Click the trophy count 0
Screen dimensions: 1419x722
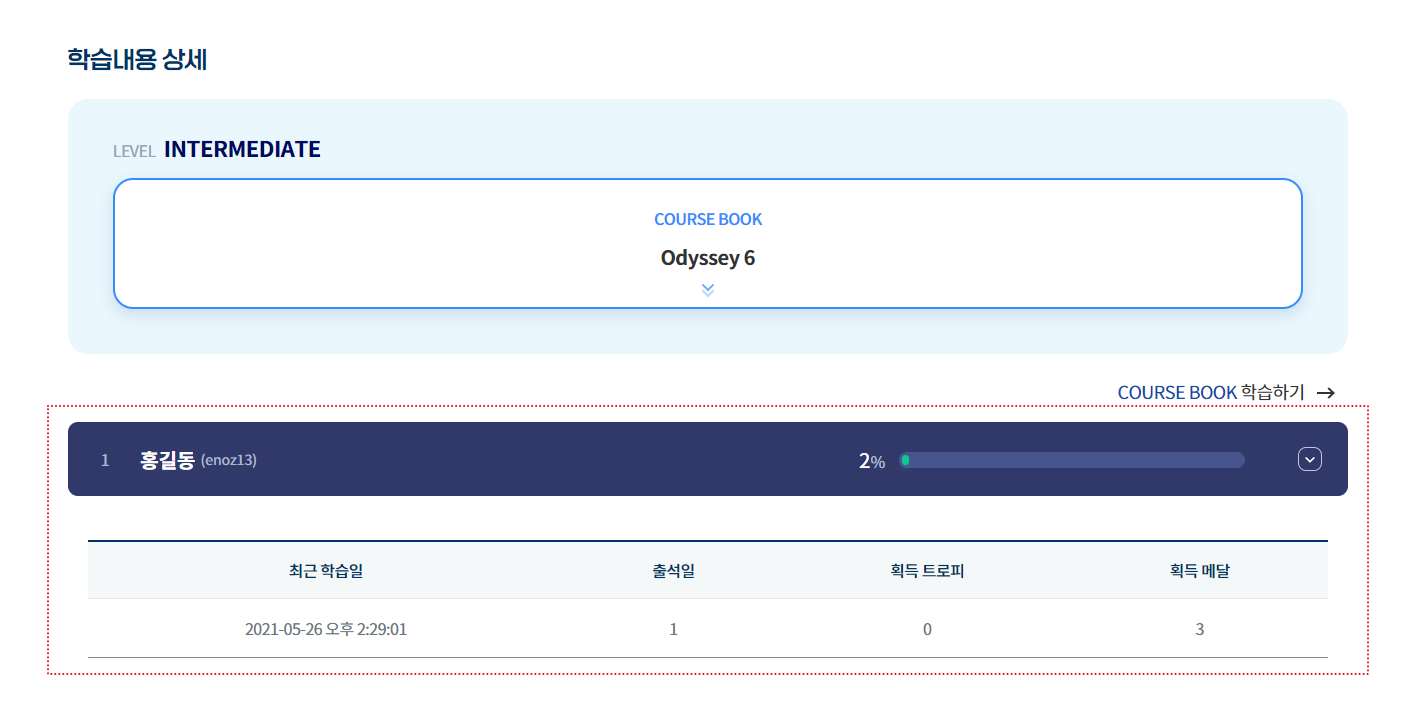(927, 629)
